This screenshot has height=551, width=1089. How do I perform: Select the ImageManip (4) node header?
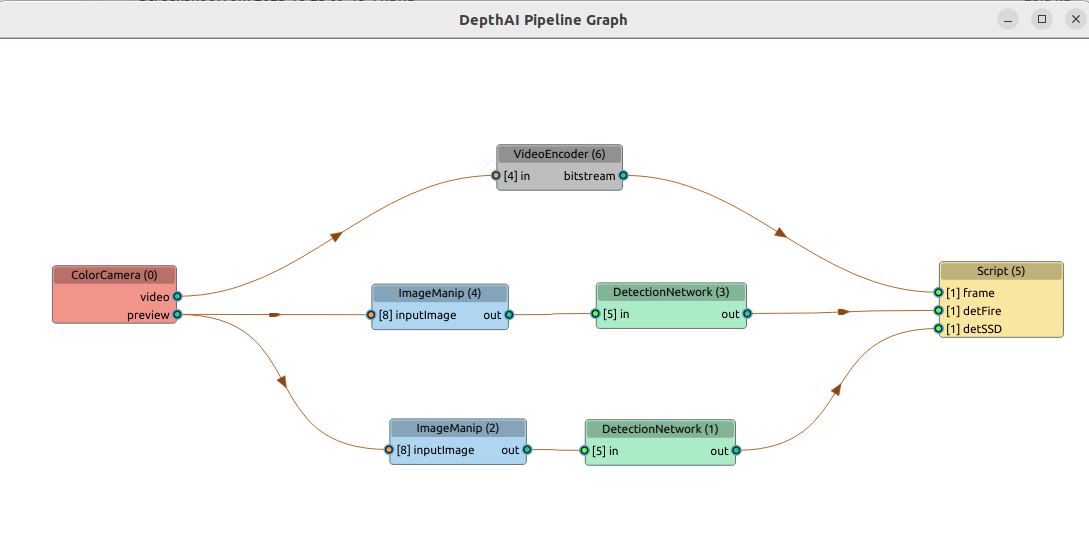[440, 293]
